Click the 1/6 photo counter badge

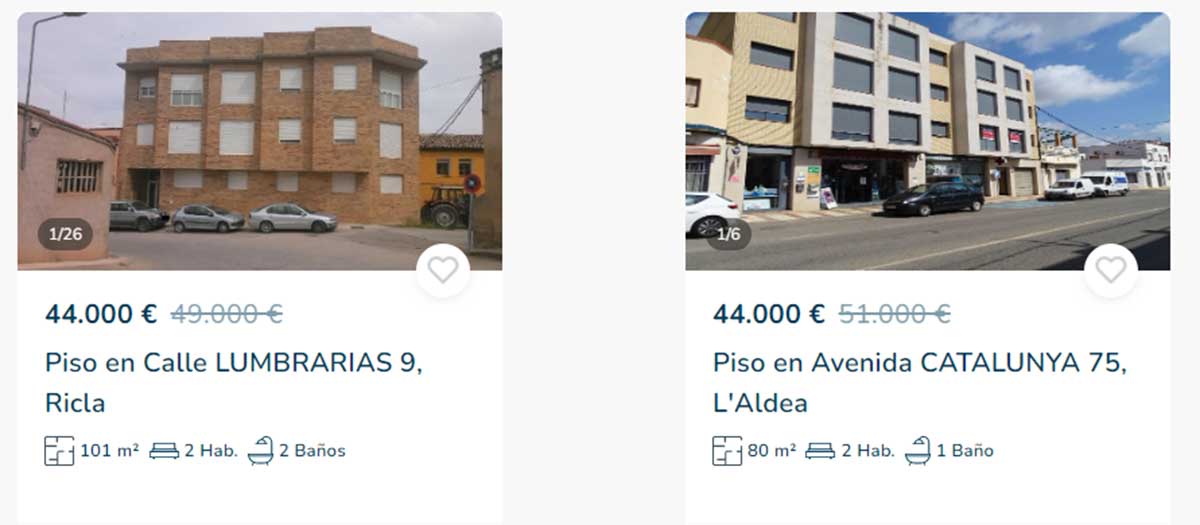click(729, 235)
